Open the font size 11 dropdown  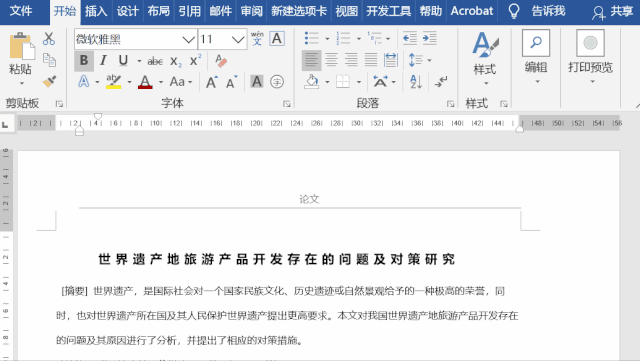coord(238,40)
